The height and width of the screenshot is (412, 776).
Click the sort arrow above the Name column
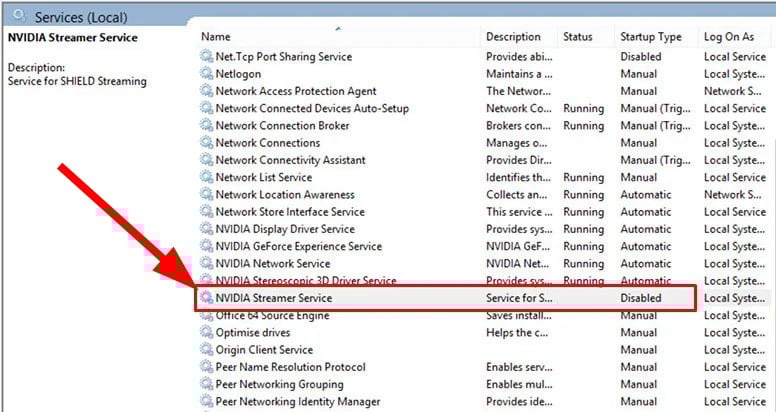coord(338,29)
